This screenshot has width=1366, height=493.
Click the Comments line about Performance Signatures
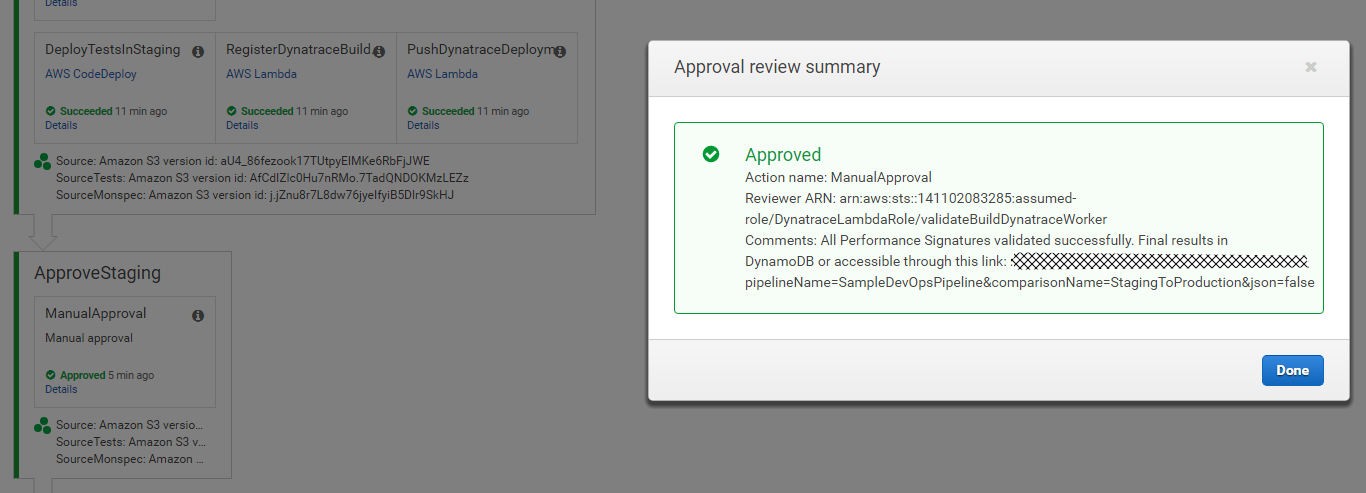pyautogui.click(x=986, y=240)
